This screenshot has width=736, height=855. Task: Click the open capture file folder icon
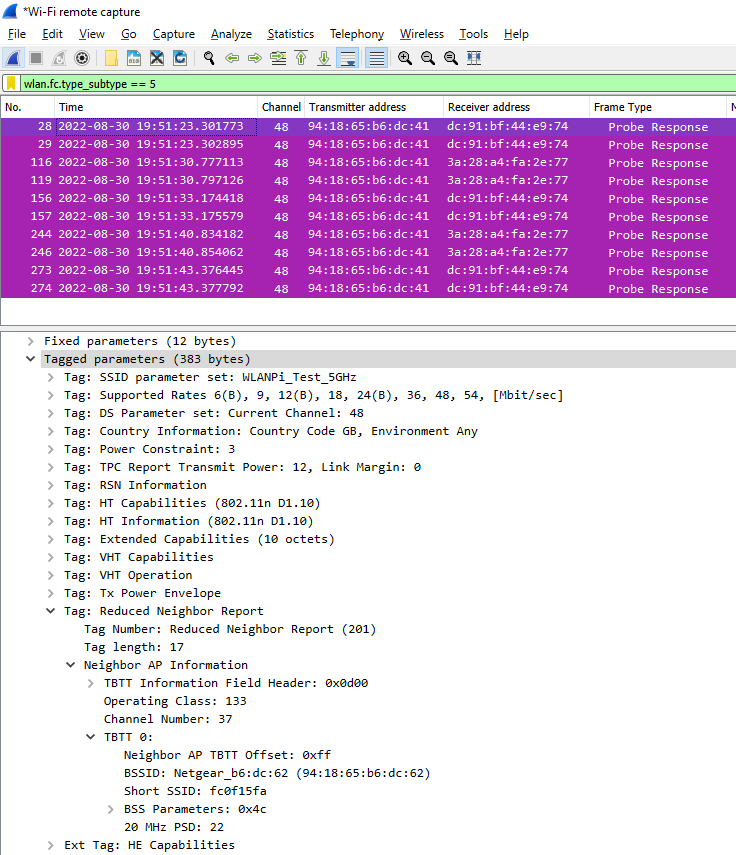point(110,58)
